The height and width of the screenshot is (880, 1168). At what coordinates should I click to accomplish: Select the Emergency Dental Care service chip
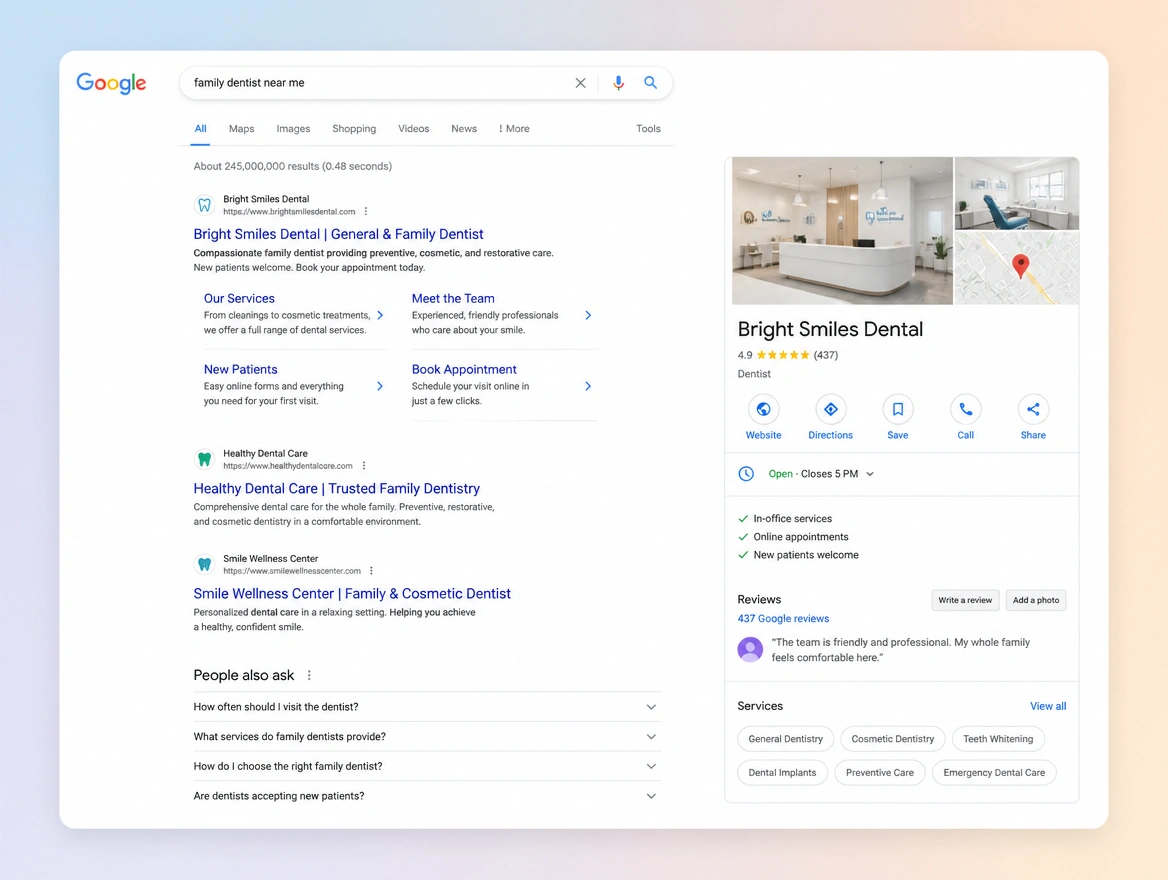[x=994, y=773]
